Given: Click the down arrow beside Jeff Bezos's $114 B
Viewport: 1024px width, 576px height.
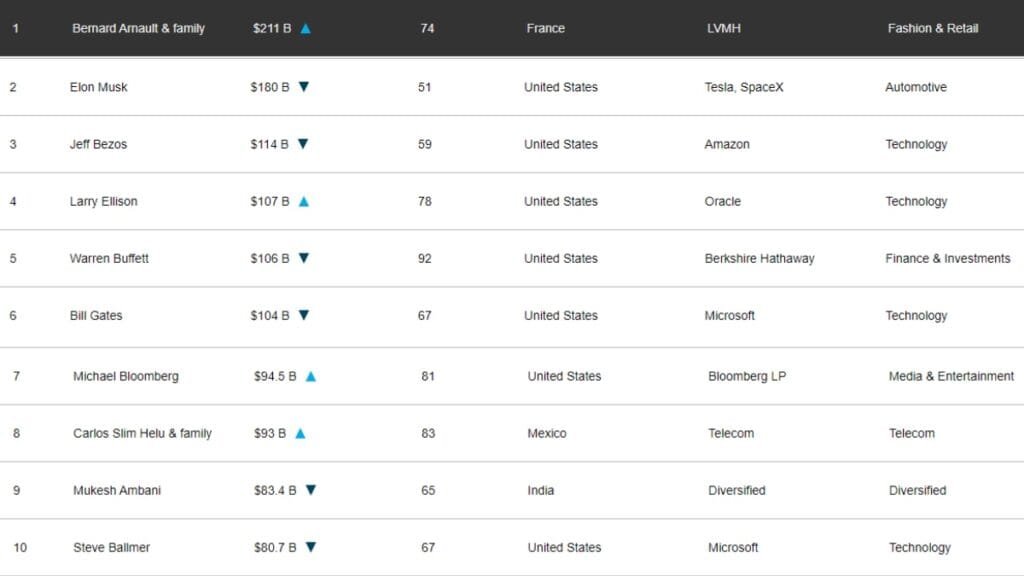Looking at the screenshot, I should 303,144.
